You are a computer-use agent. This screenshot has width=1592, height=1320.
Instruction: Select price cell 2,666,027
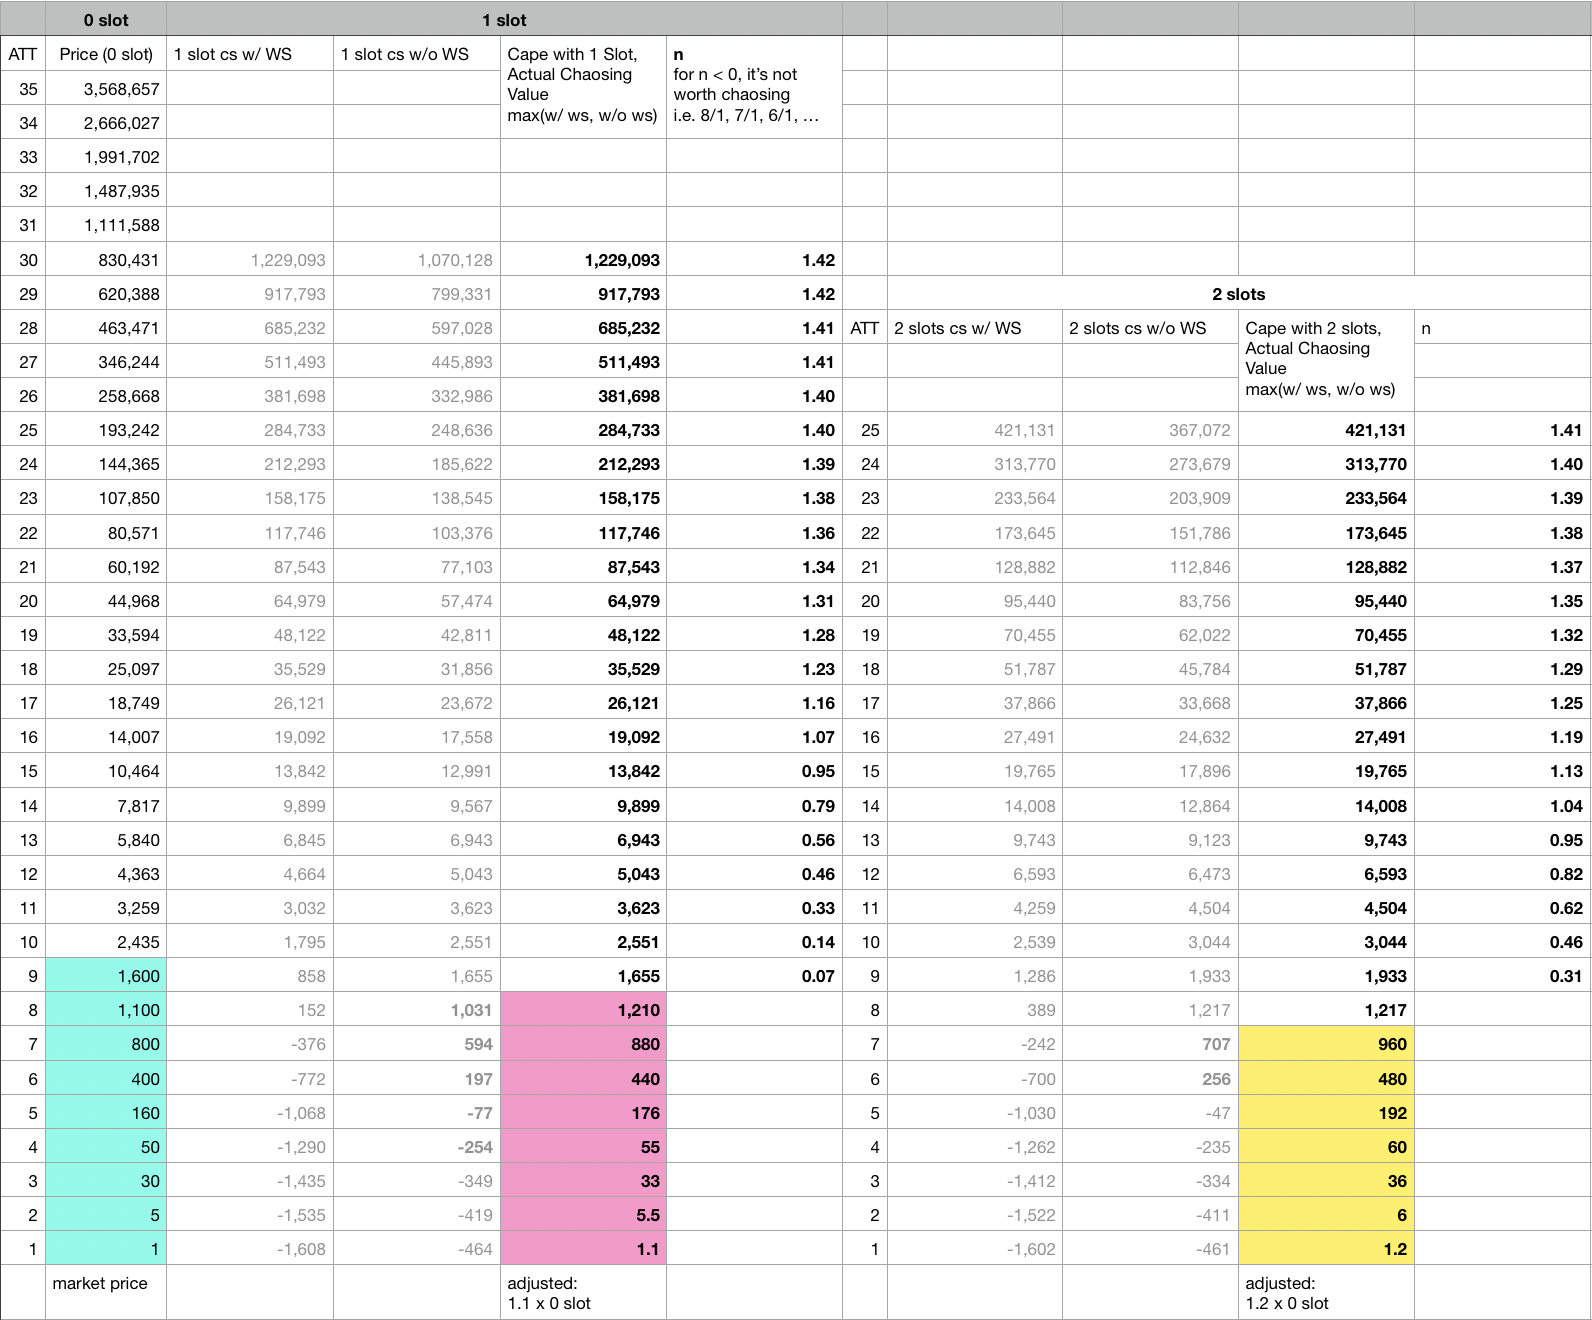tap(106, 123)
